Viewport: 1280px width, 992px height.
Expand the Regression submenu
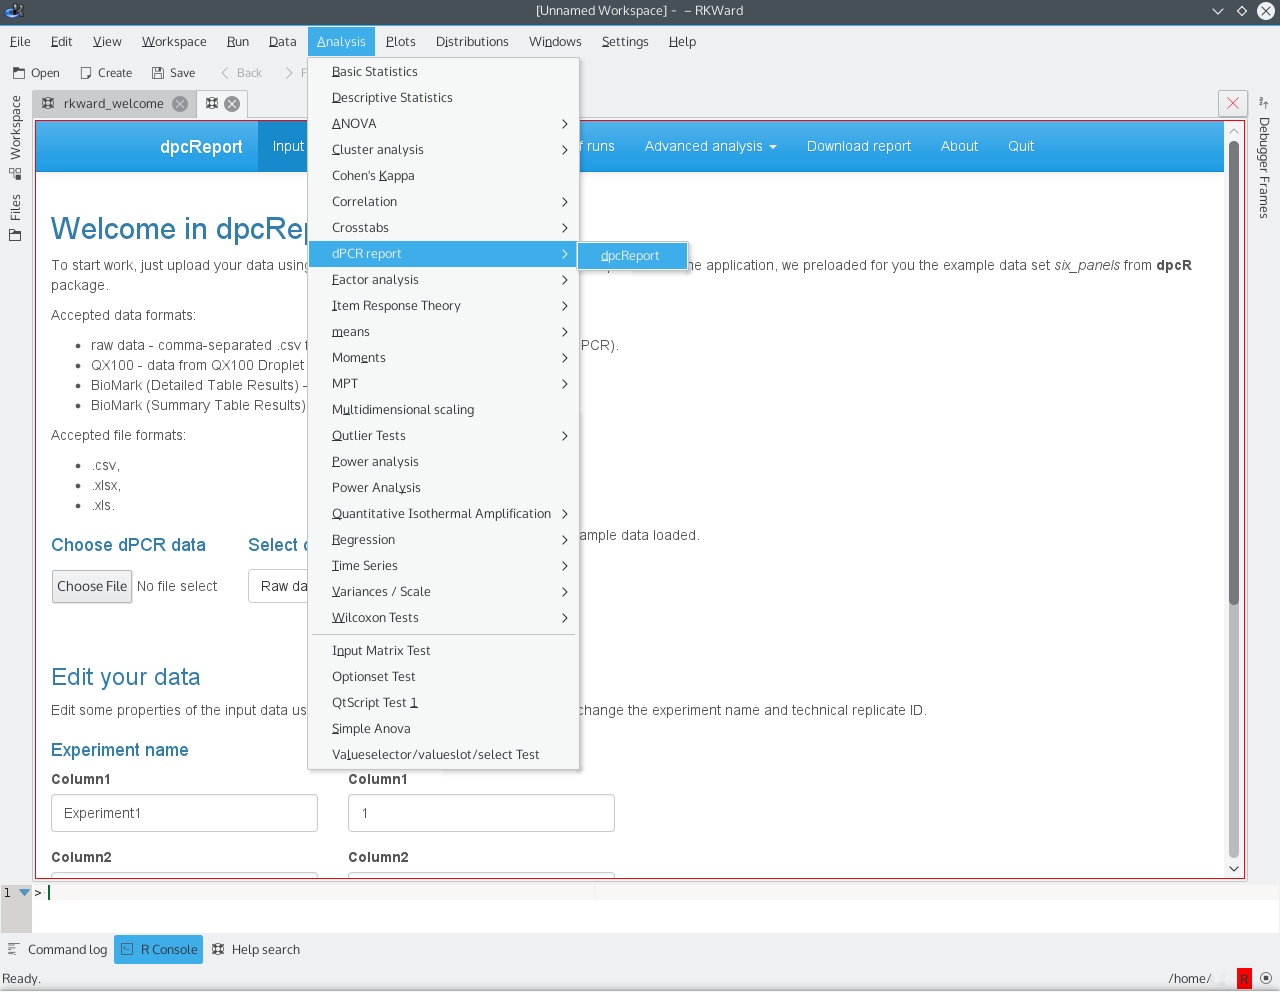pyautogui.click(x=443, y=540)
